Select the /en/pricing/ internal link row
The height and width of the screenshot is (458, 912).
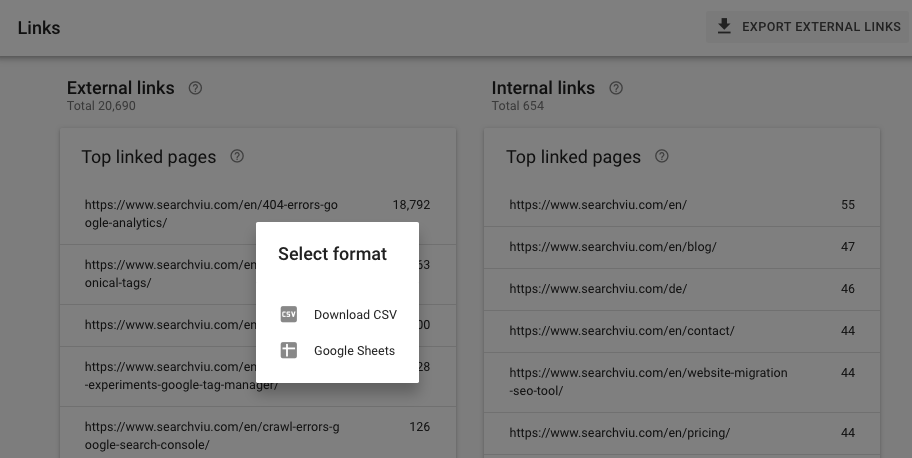click(x=620, y=433)
